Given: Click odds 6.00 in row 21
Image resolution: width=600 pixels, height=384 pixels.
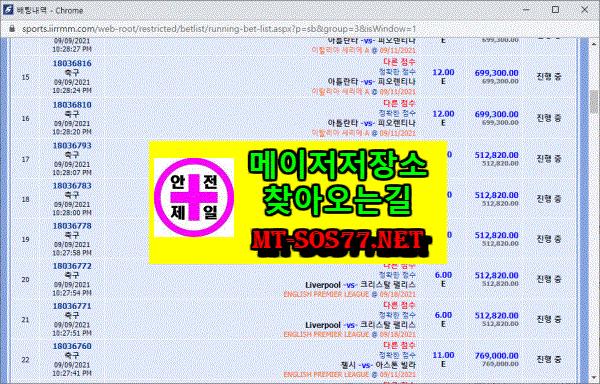Looking at the screenshot, I should click(443, 316).
